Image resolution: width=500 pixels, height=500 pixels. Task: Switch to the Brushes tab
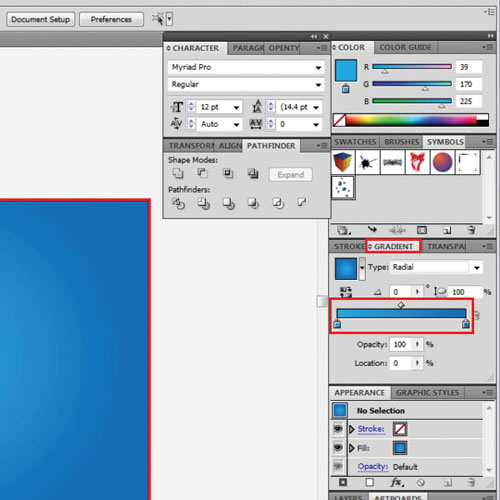coord(401,142)
